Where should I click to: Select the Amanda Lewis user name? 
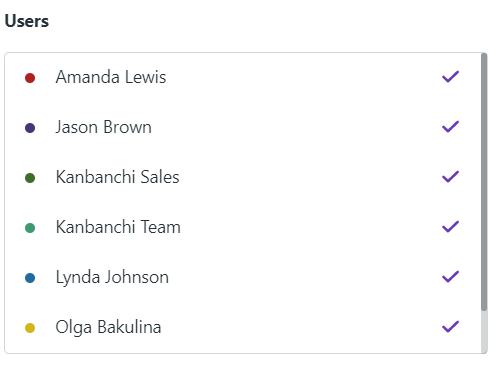coord(111,77)
